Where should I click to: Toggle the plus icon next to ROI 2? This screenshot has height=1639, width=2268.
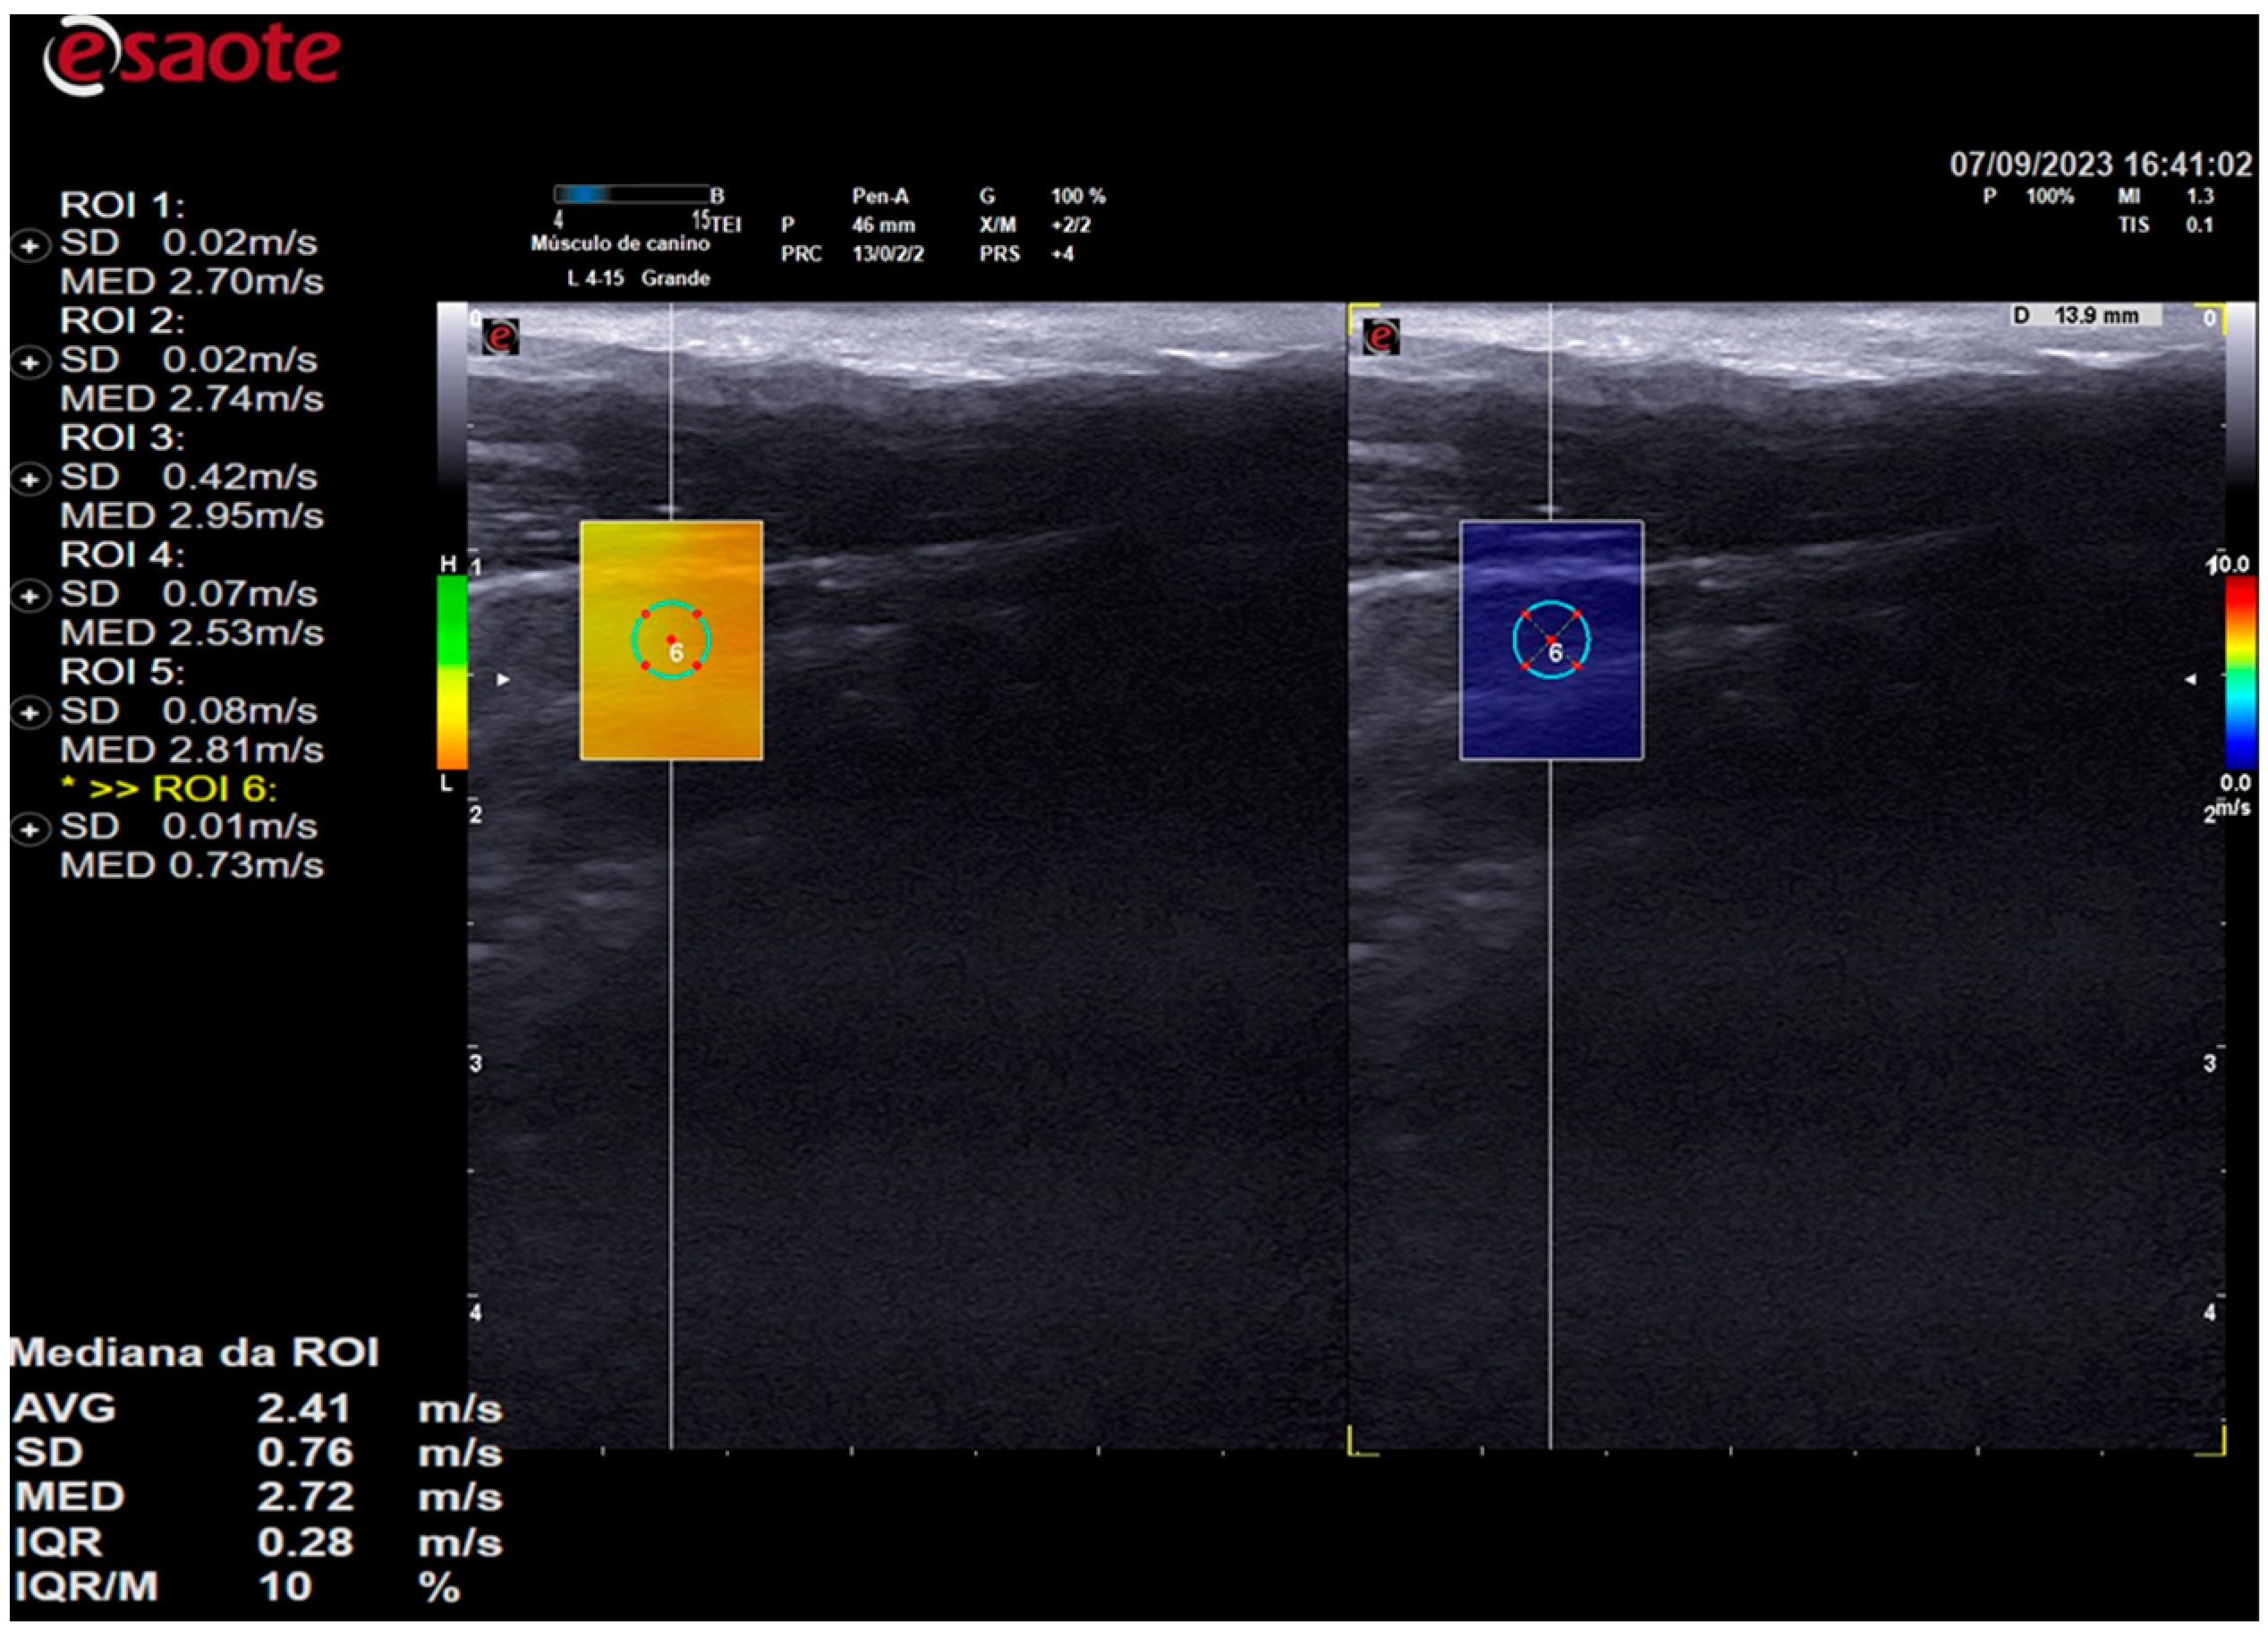(30, 362)
